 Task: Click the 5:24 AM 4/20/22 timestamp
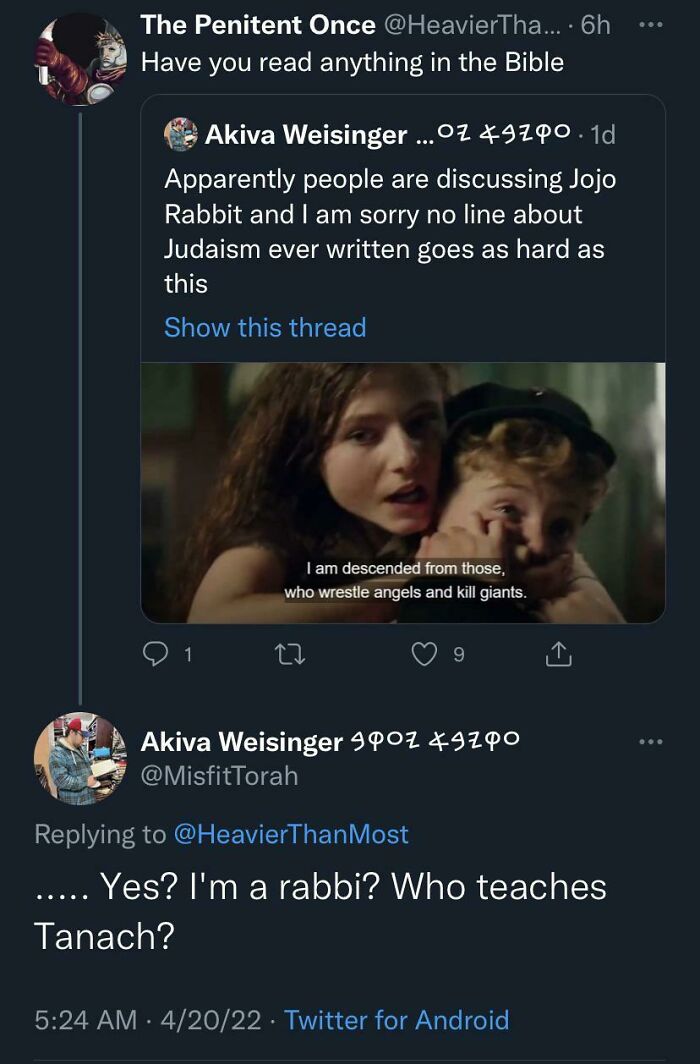[147, 1019]
